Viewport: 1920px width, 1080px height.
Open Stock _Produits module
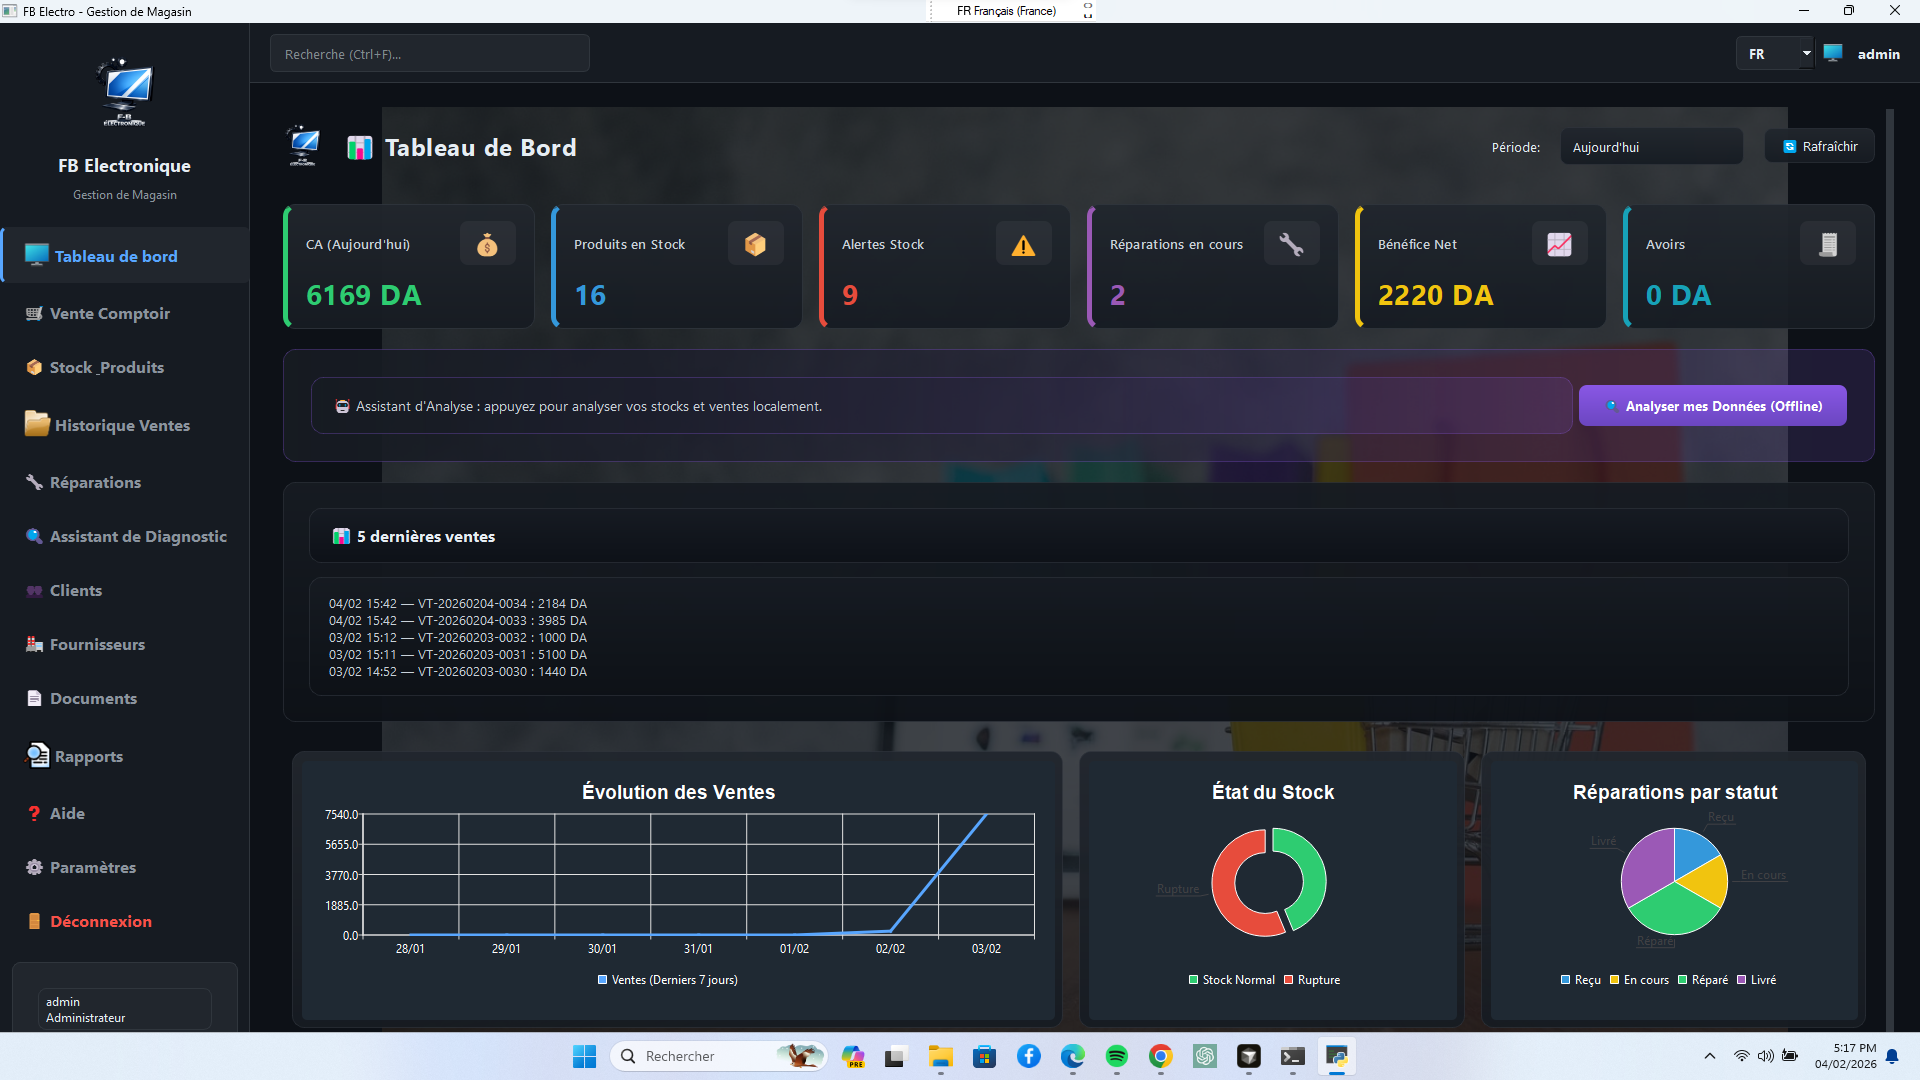pyautogui.click(x=106, y=367)
